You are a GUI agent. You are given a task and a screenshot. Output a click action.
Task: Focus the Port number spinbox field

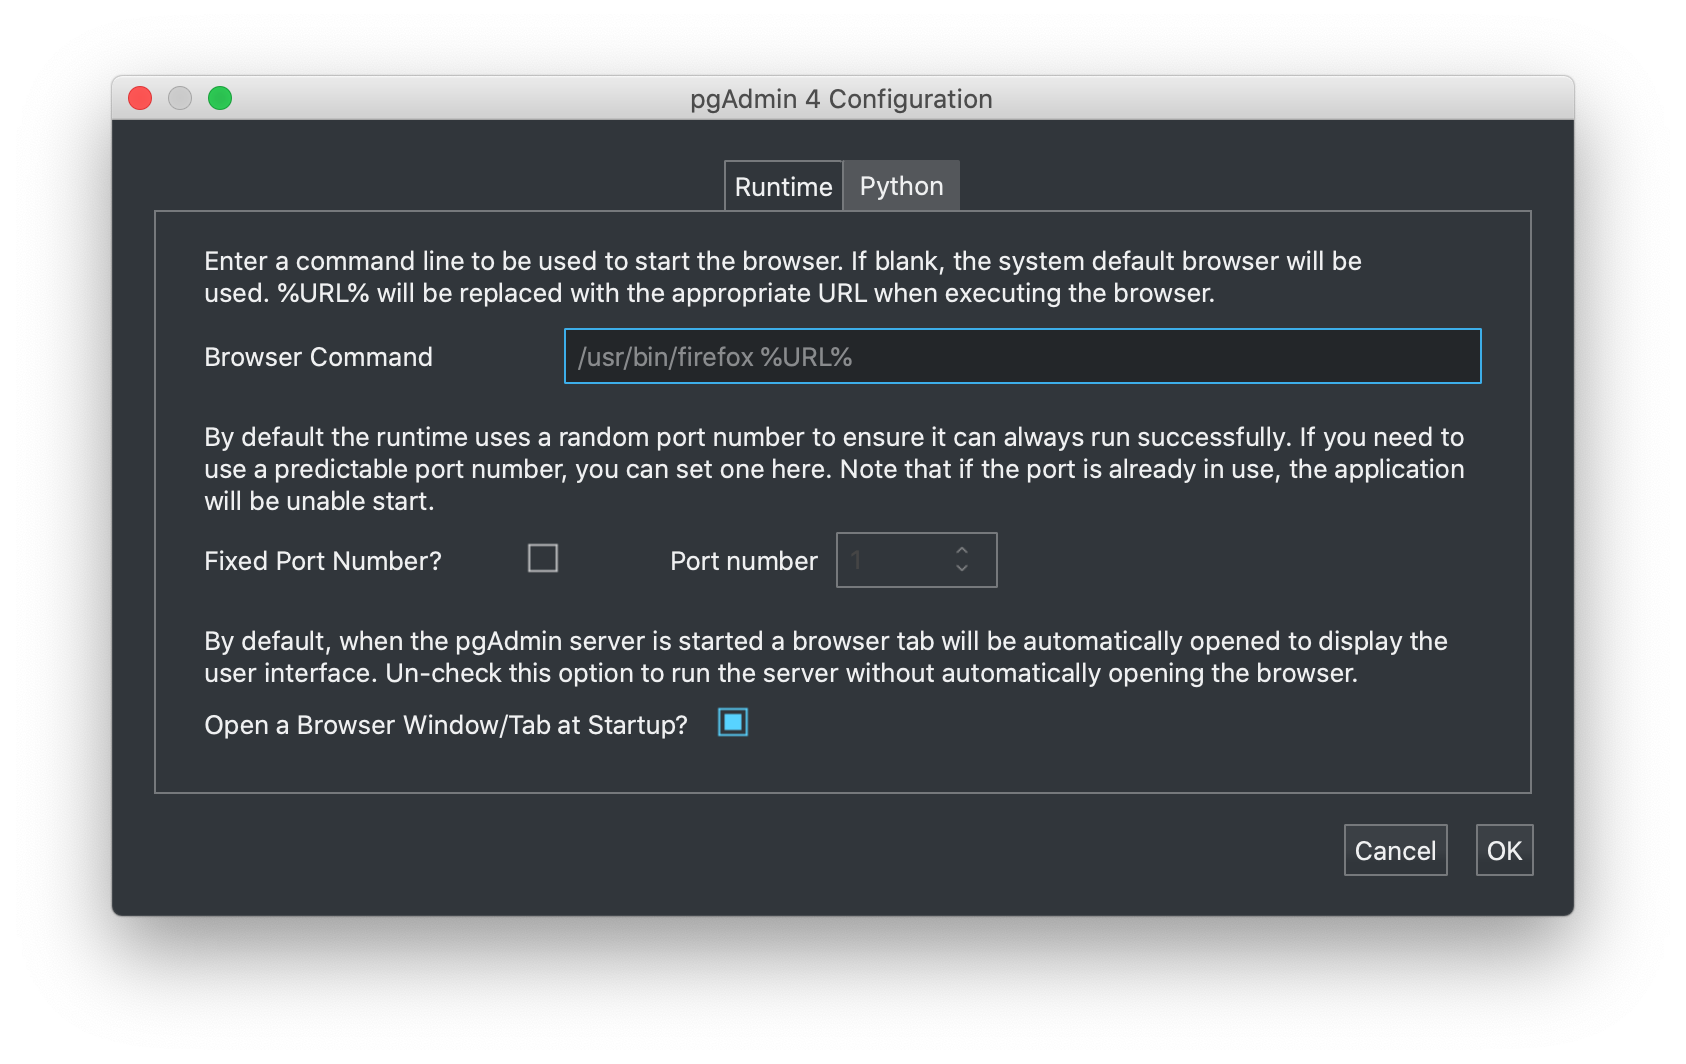point(890,560)
